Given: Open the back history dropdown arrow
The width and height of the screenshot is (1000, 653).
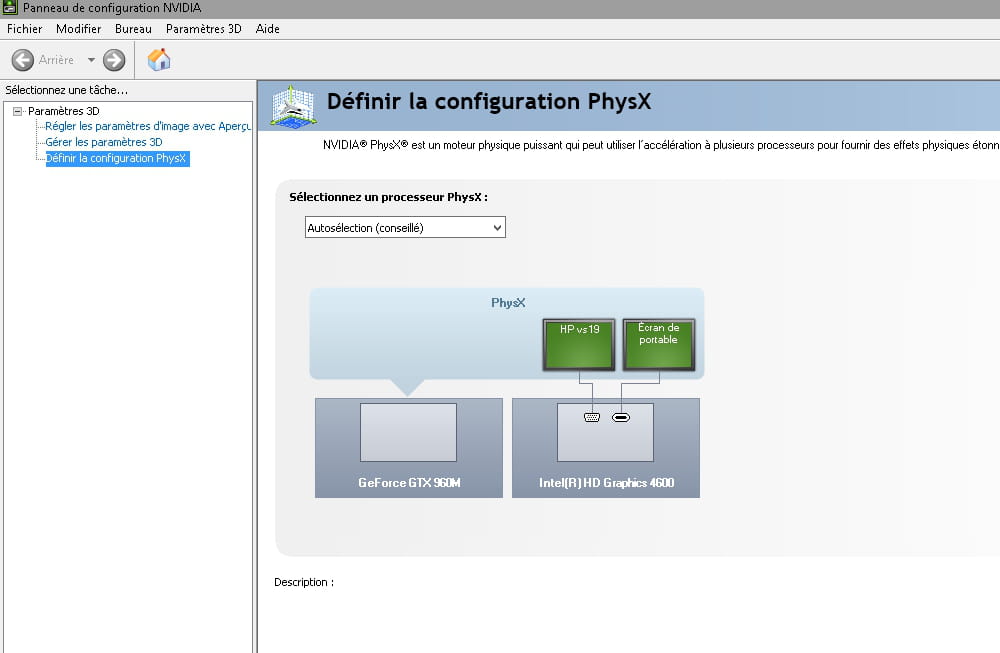Looking at the screenshot, I should tap(91, 60).
